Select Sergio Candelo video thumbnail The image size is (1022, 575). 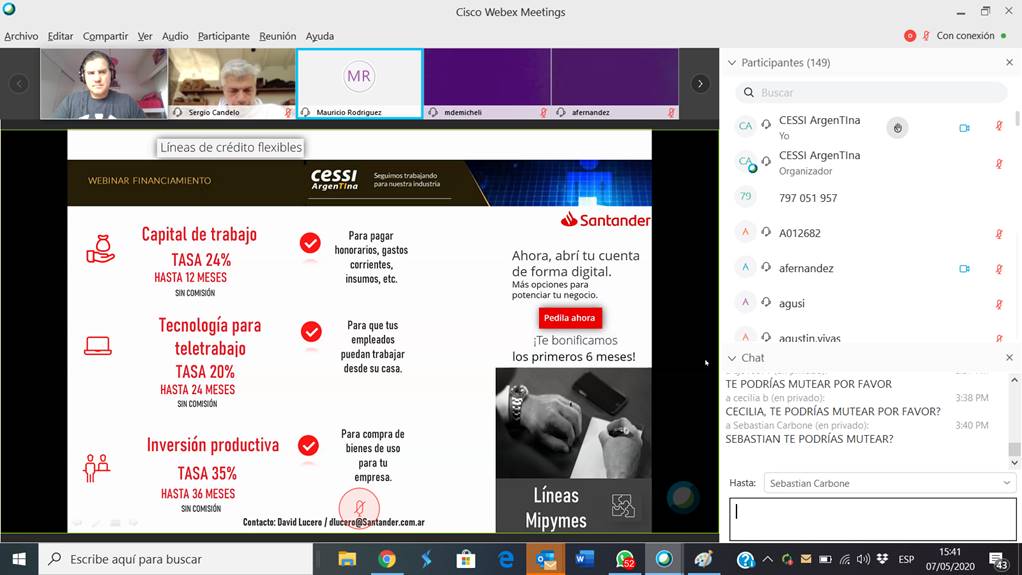232,83
